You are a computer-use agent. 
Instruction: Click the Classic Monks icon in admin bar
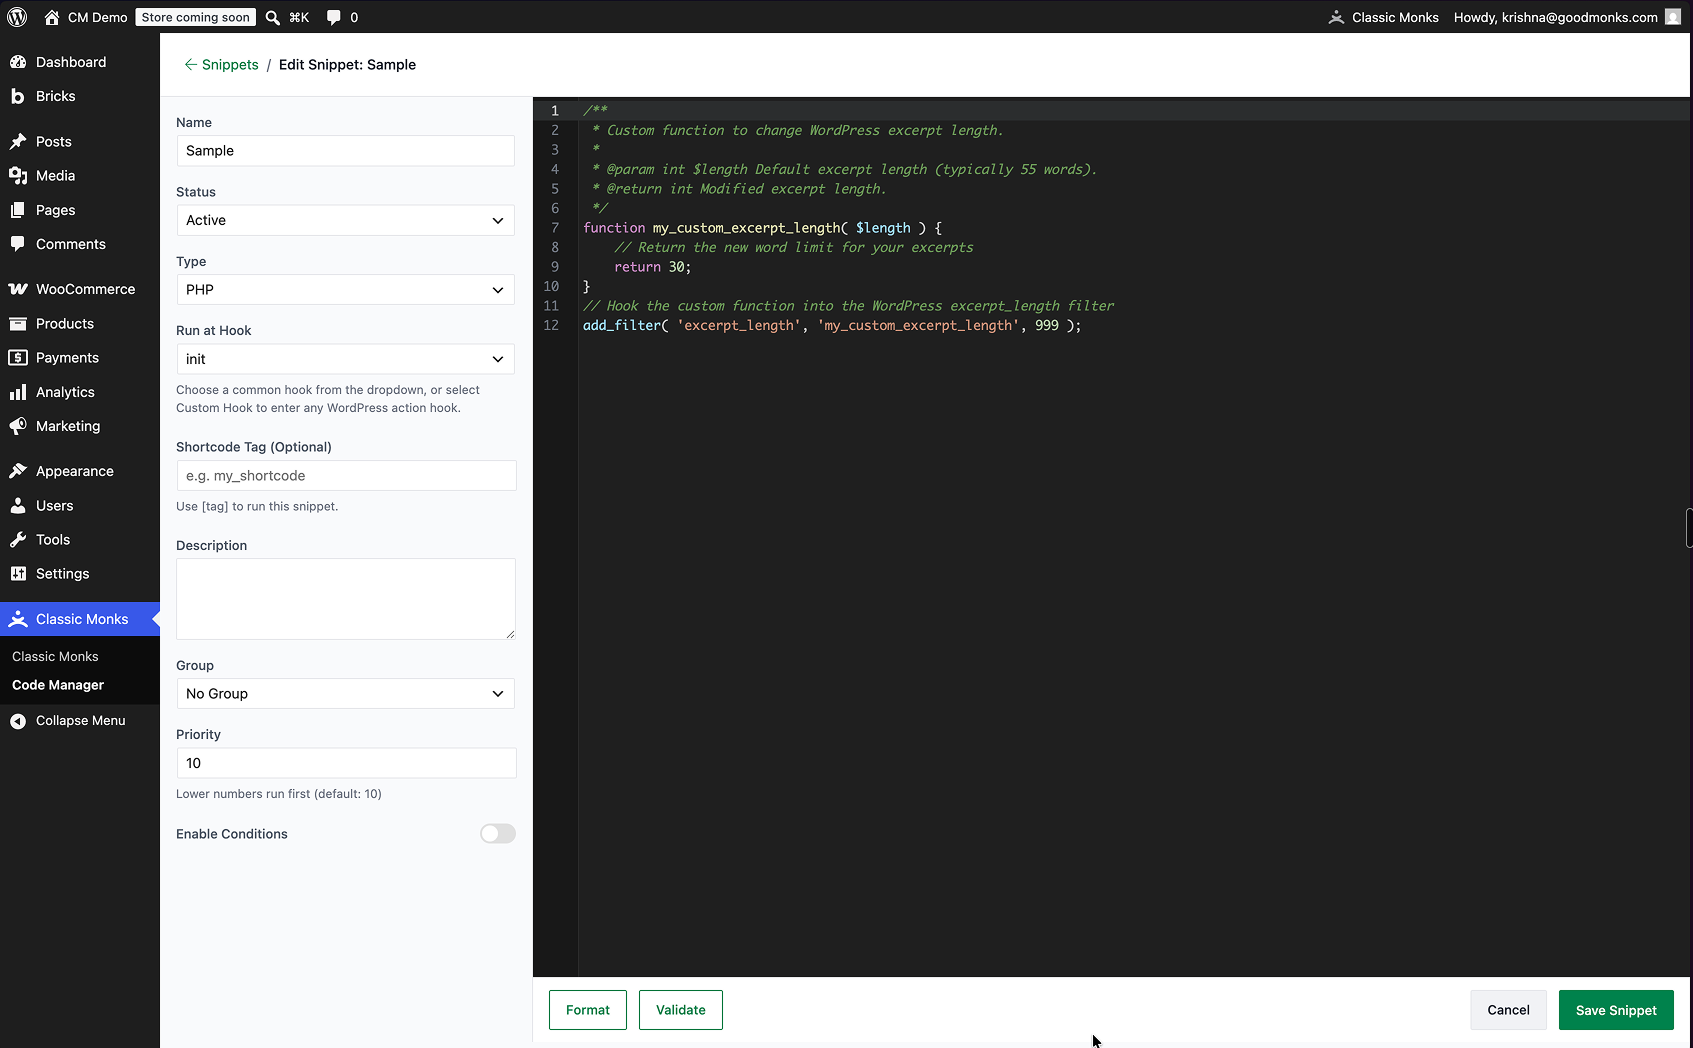tap(1336, 17)
